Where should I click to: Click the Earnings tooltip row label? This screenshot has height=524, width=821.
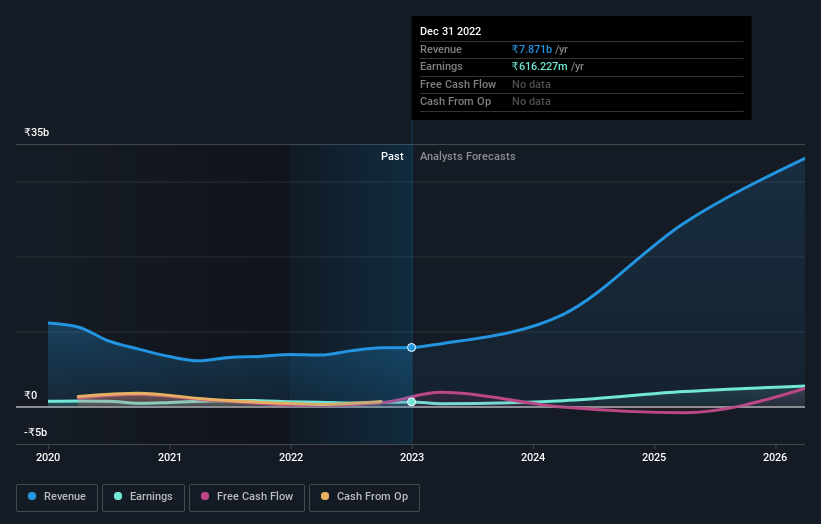(x=441, y=66)
